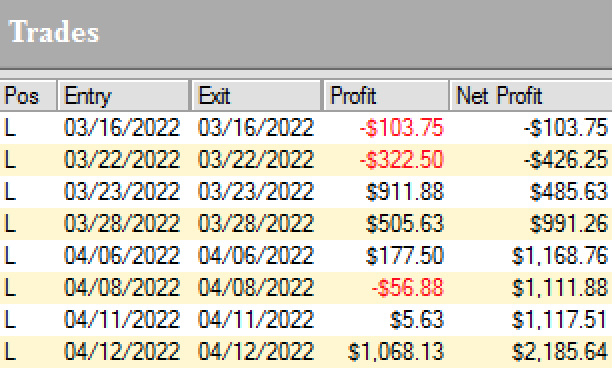Select entry date 04/12/2022
This screenshot has height=368, width=612.
click(122, 352)
